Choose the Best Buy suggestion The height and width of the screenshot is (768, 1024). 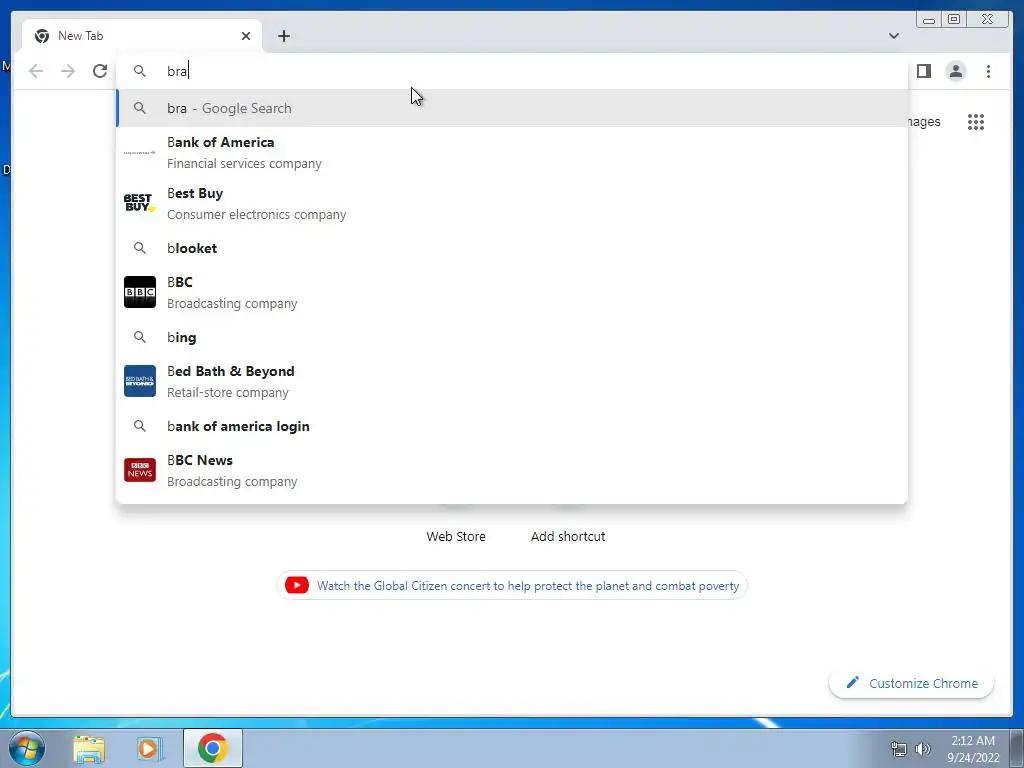pos(512,204)
